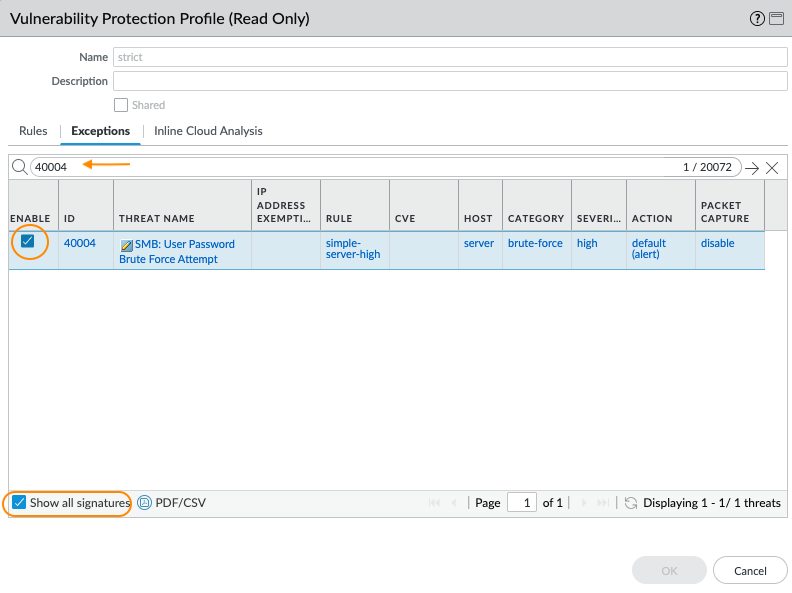Go to the first page arrow
This screenshot has width=792, height=593.
pos(435,503)
